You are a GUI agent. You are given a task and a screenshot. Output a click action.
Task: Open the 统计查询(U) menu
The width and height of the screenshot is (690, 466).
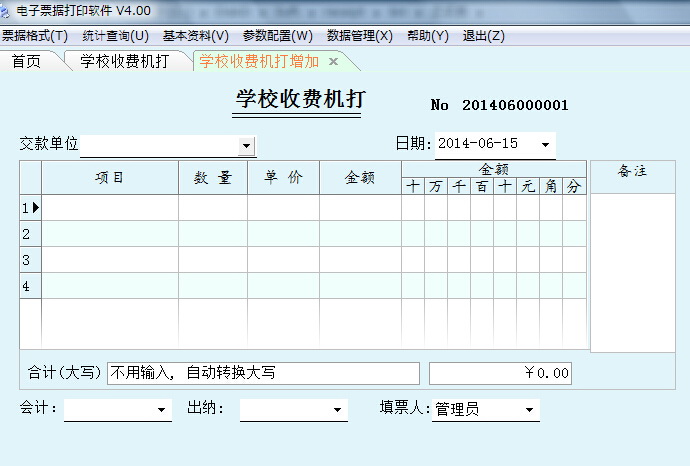tap(115, 36)
